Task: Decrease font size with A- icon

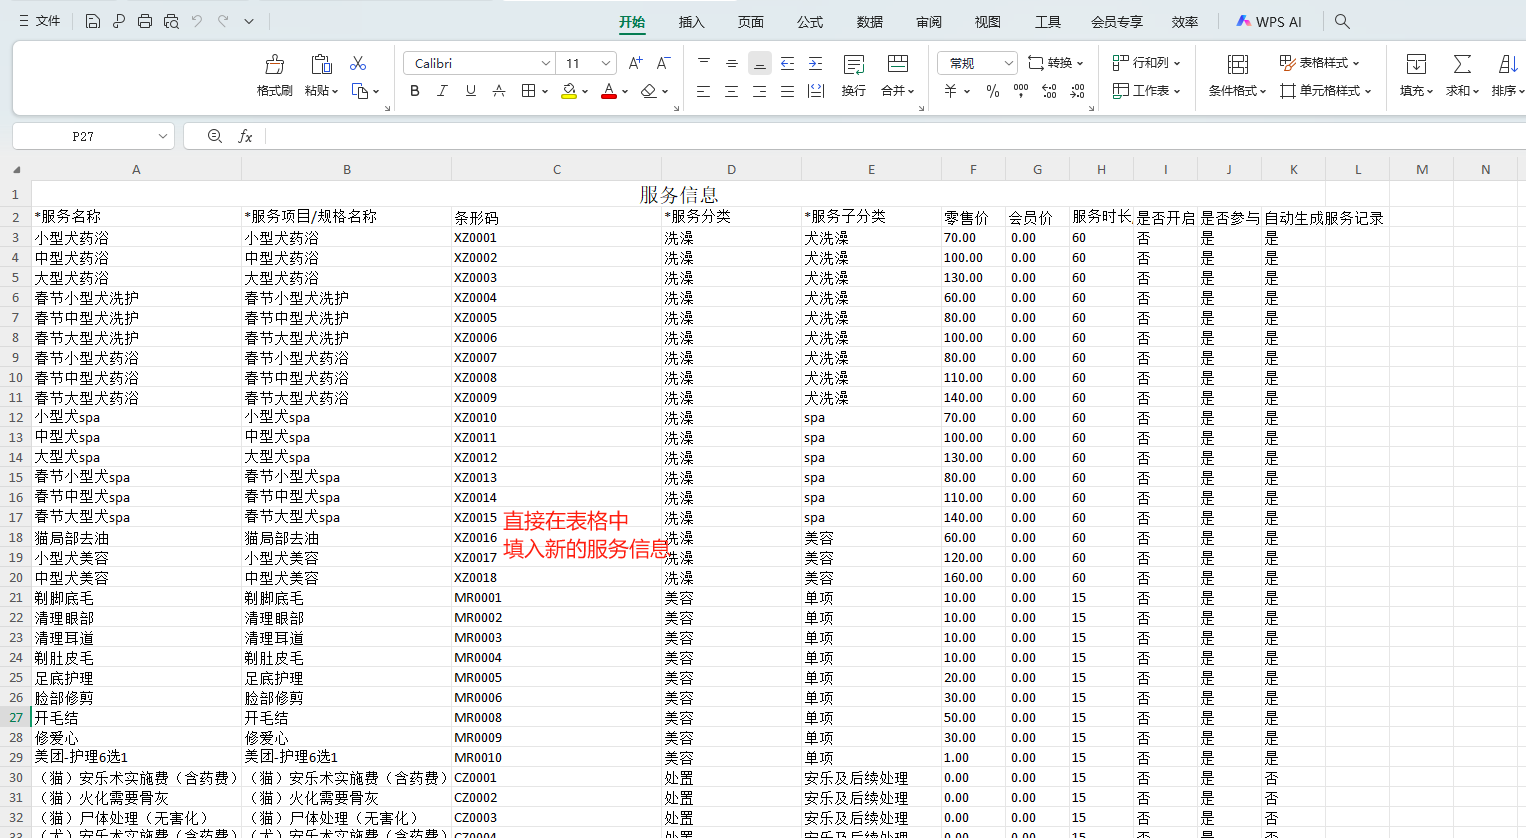Action: [x=663, y=63]
